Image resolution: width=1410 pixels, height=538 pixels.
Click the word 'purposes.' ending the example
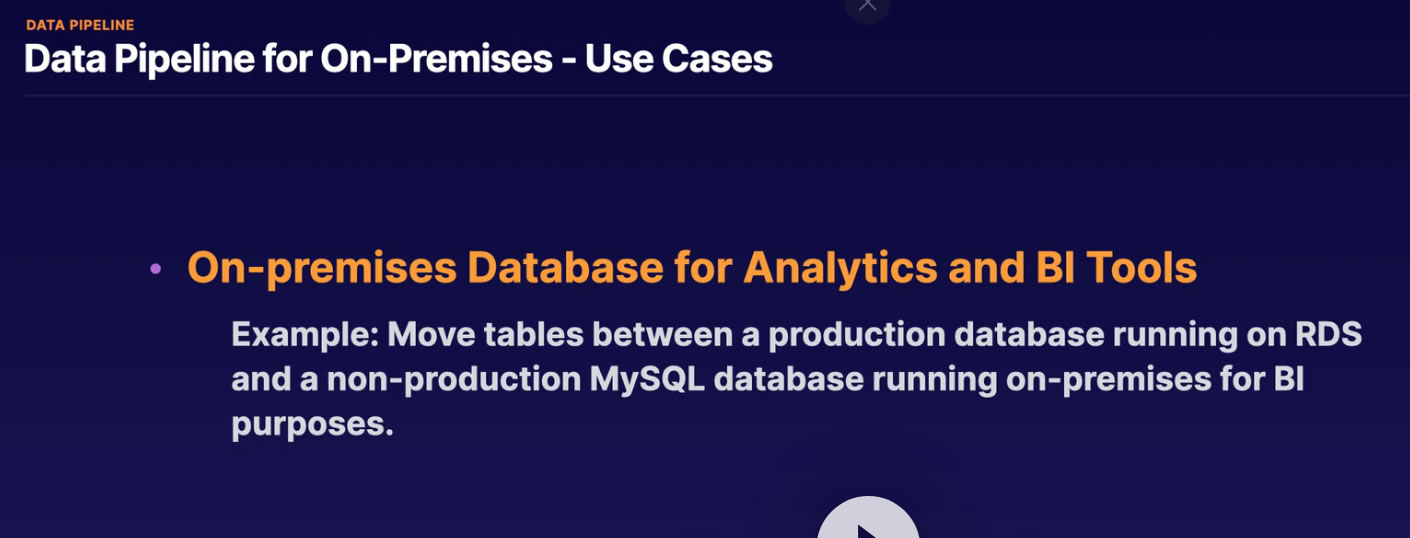point(313,424)
